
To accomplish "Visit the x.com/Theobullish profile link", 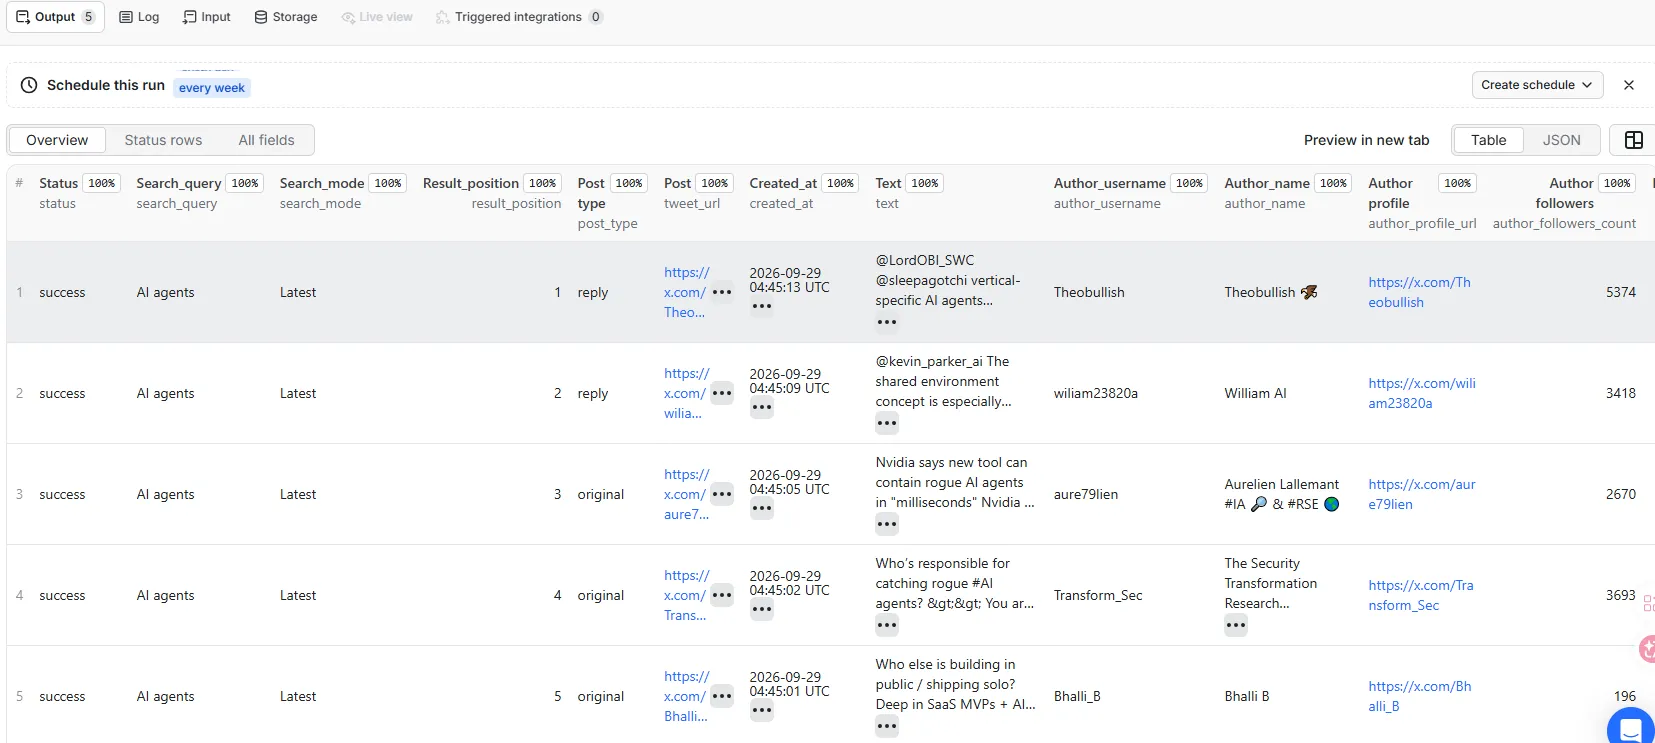I will (x=1419, y=292).
